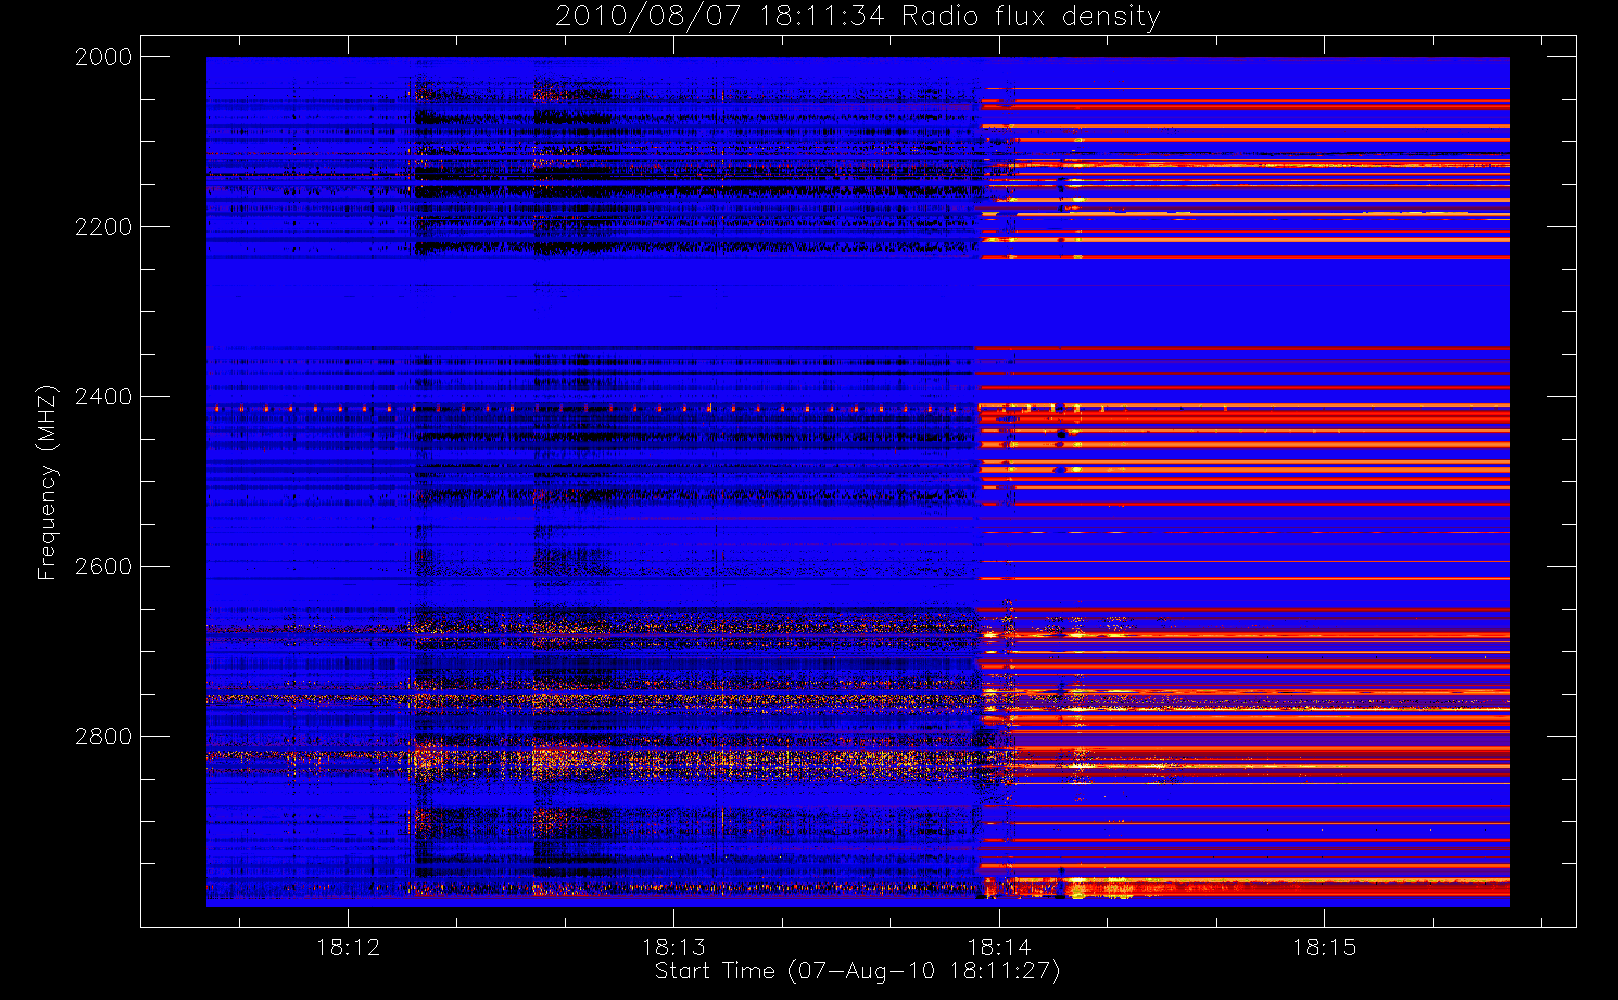This screenshot has width=1618, height=1000.
Task: Select the 2800 frequency tick label
Action: tap(104, 737)
